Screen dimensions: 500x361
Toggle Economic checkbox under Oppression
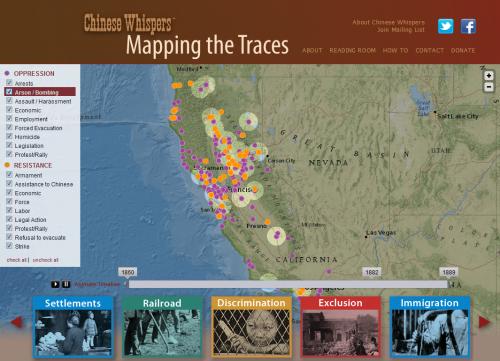[x=9, y=110]
